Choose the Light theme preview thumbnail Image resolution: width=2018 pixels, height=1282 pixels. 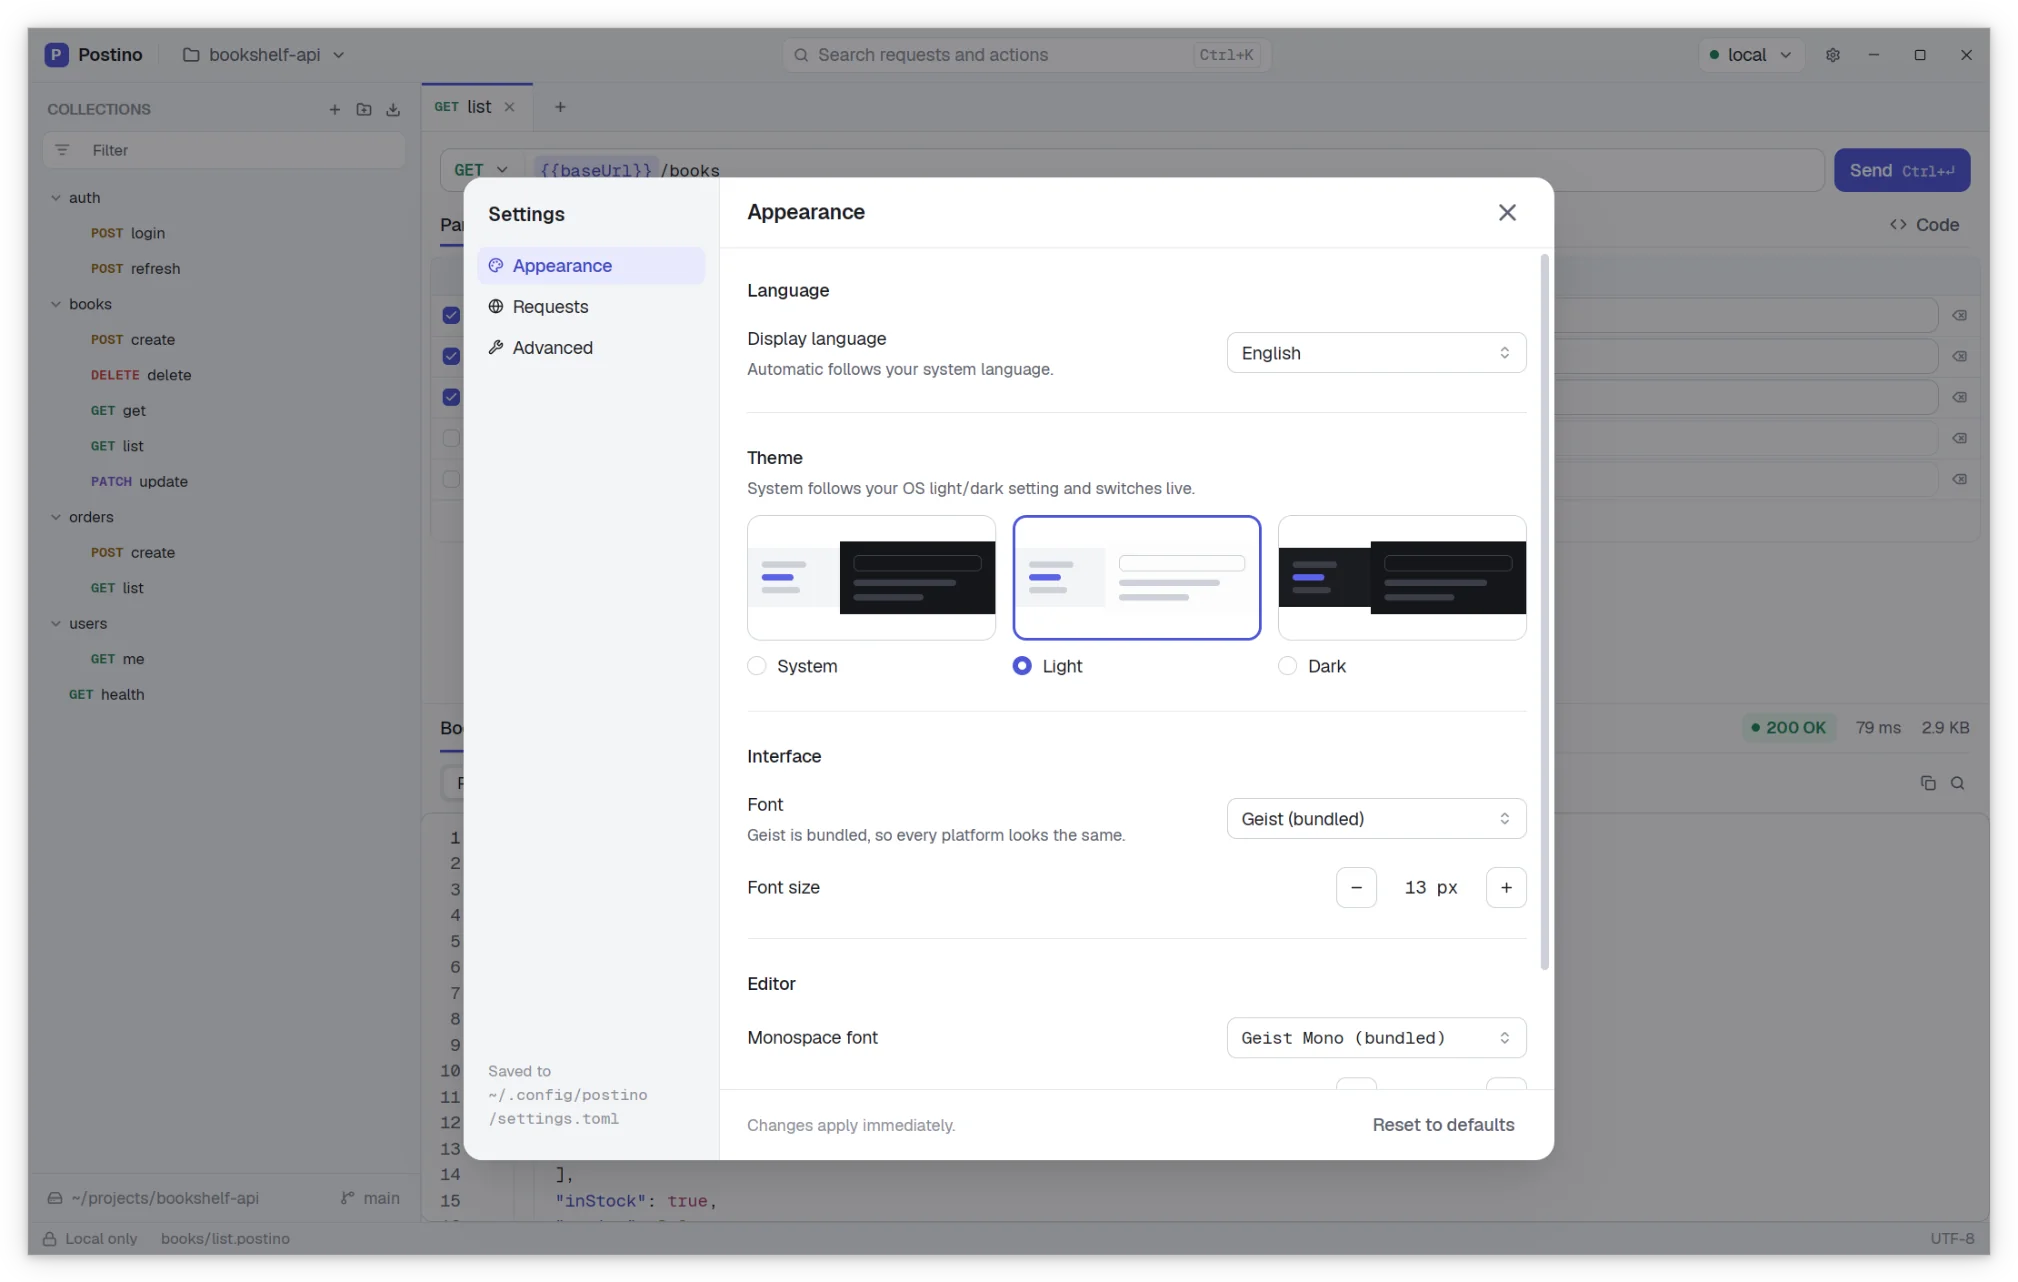[1137, 577]
